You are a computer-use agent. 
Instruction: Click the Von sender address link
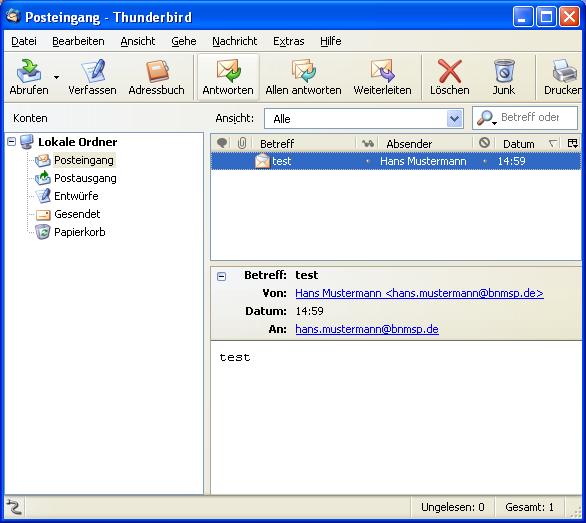tap(419, 293)
